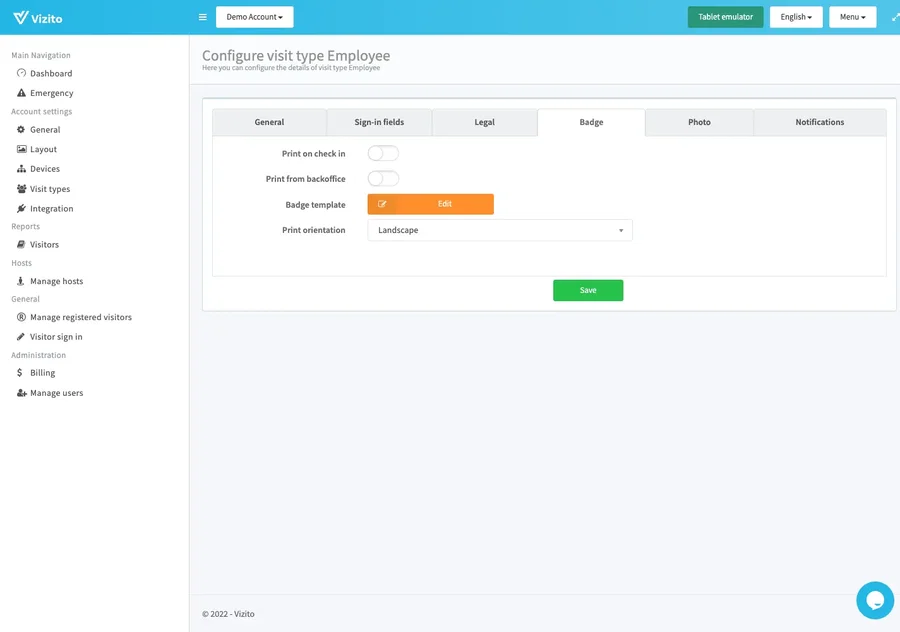Click the Billing dollar sign icon
Viewport: 900px width, 632px height.
21,373
